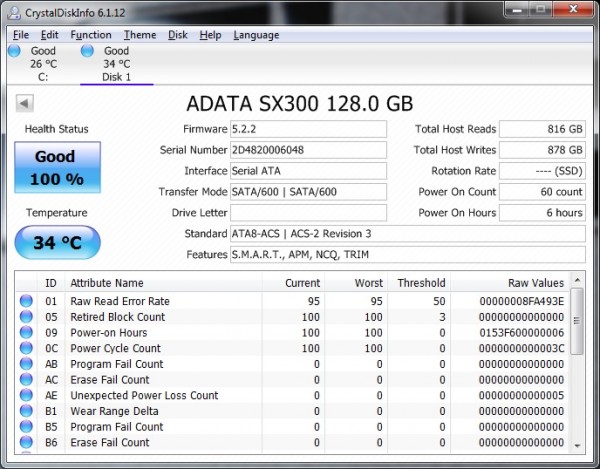Click the Good 100 % health status button
This screenshot has height=469, width=600.
(57, 167)
